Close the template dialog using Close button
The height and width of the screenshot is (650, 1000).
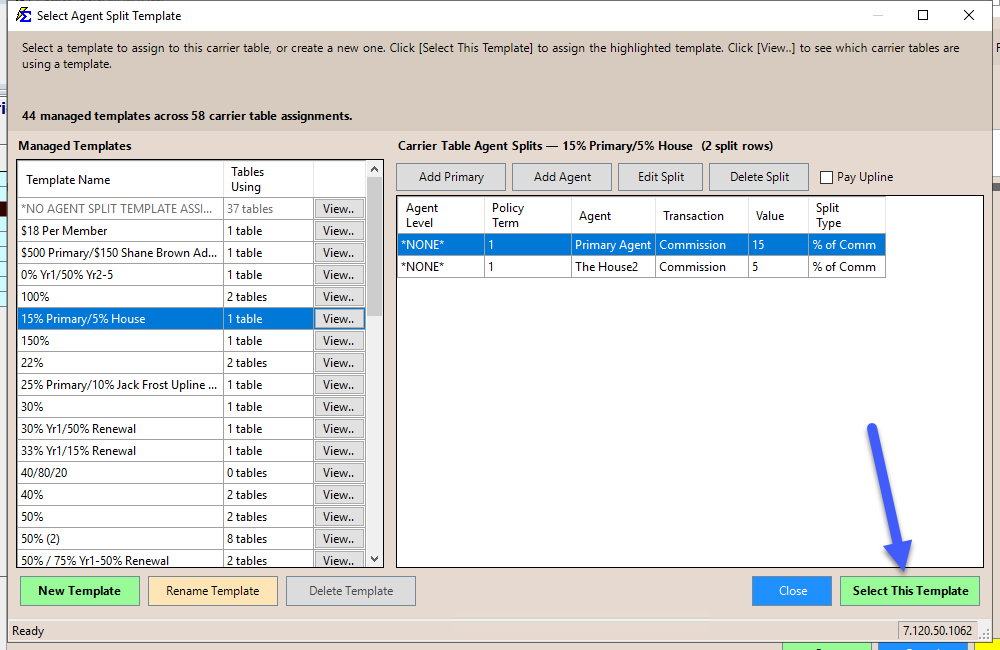(792, 591)
